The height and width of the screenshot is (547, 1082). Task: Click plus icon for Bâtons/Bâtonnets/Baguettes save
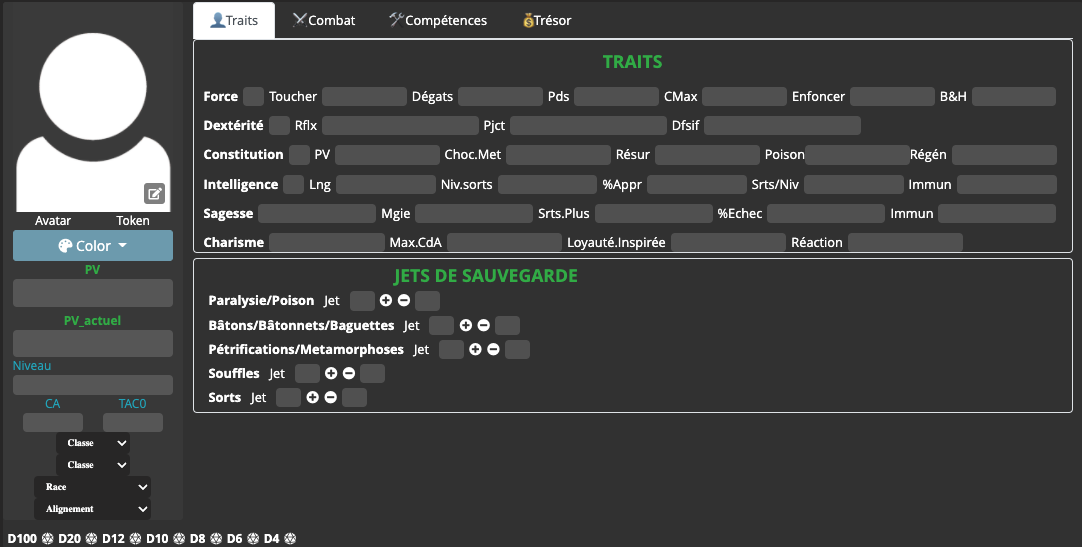tap(466, 325)
